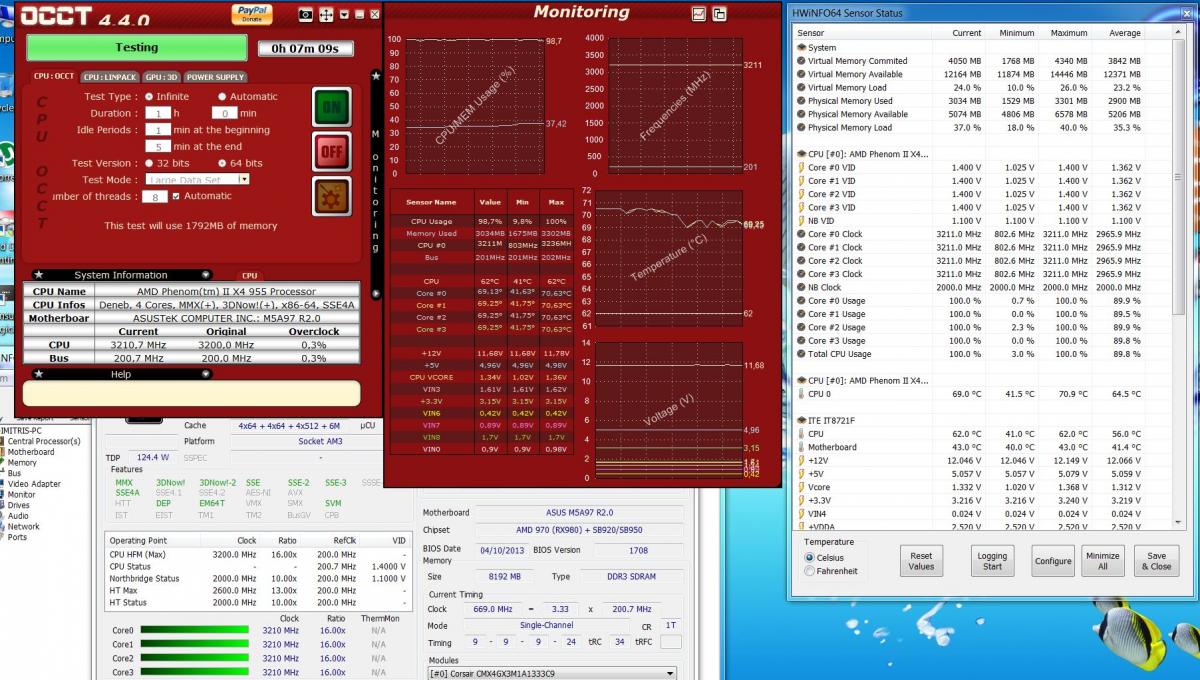Click the Core3 green load bar
The height and width of the screenshot is (680, 1200).
(194, 673)
